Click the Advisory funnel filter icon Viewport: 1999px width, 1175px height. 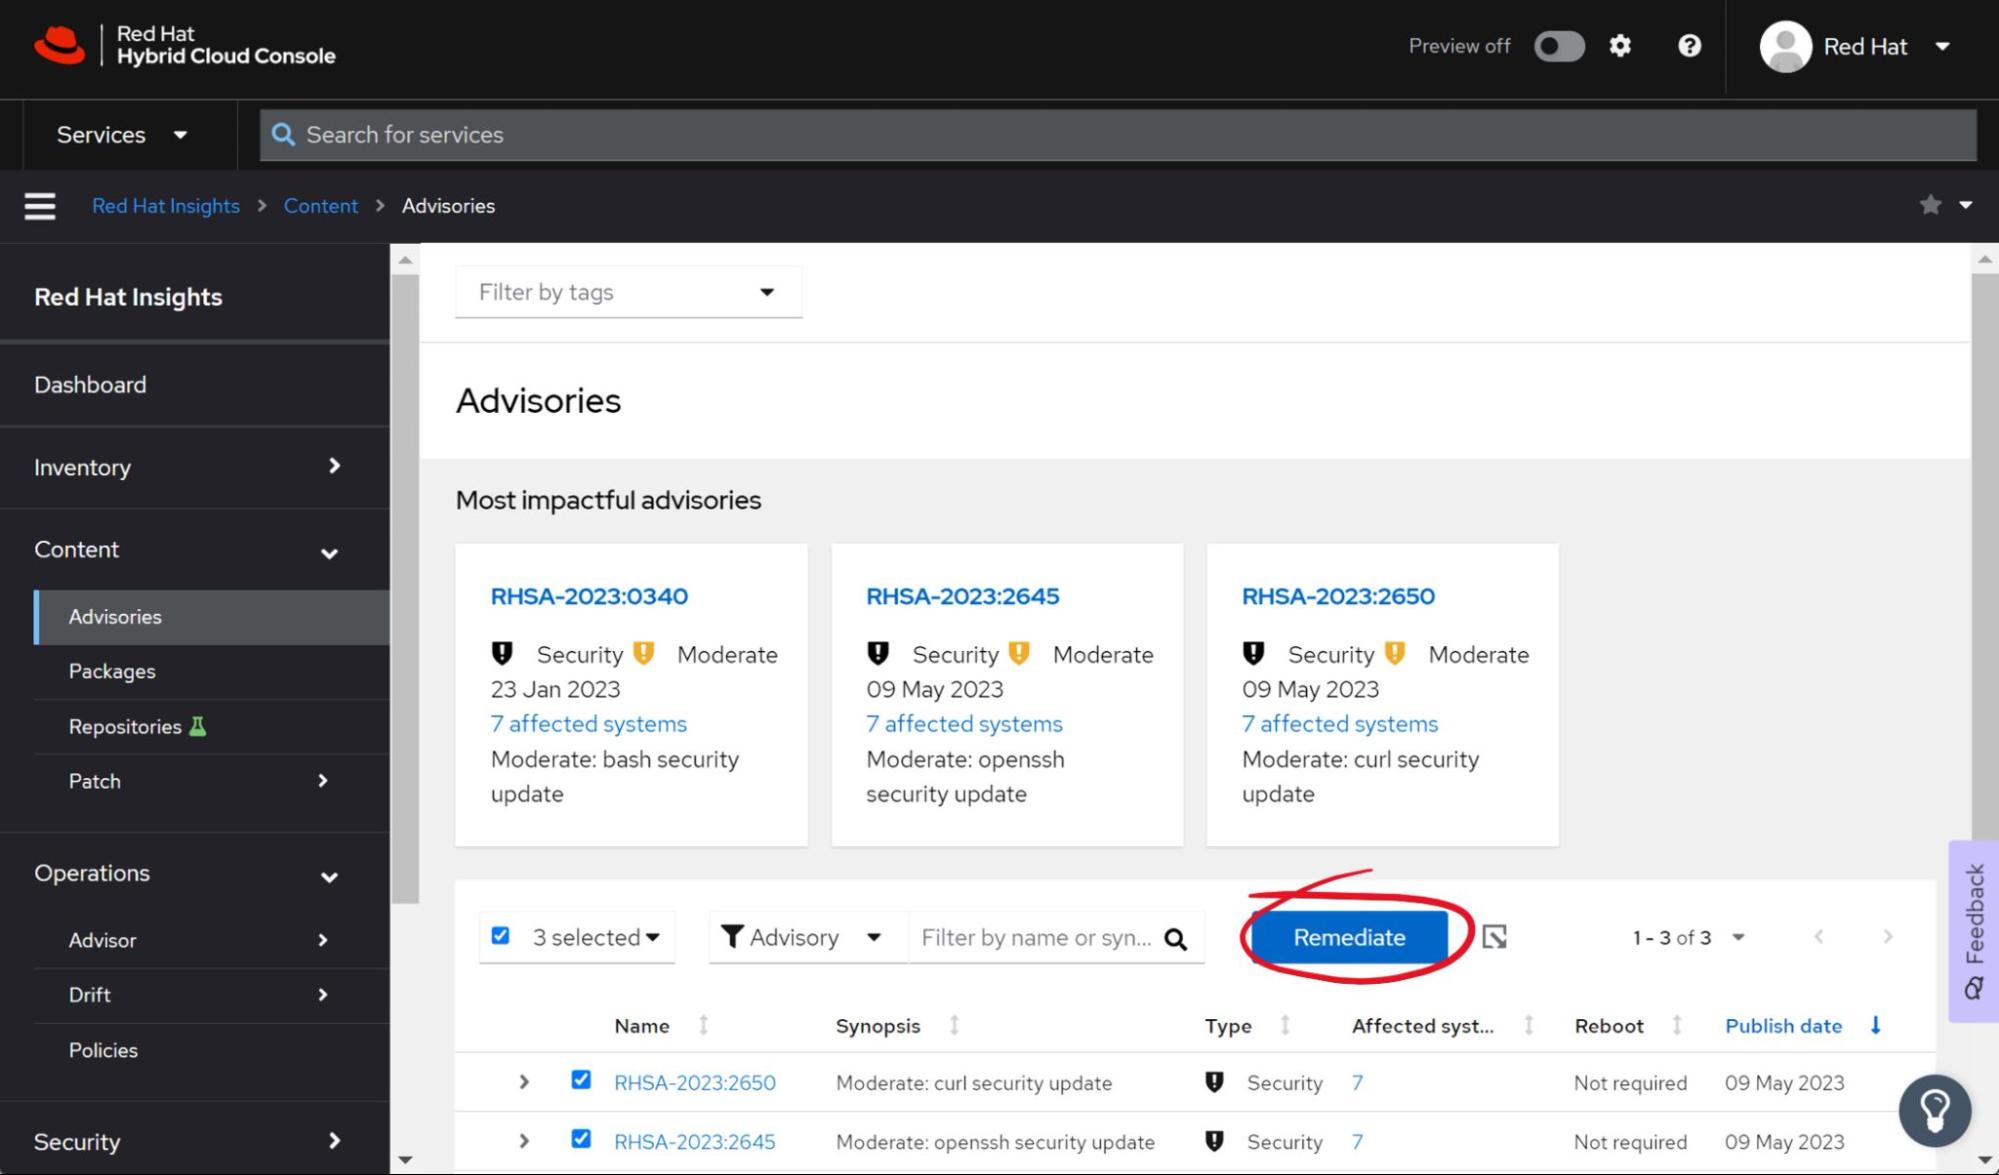click(x=732, y=937)
